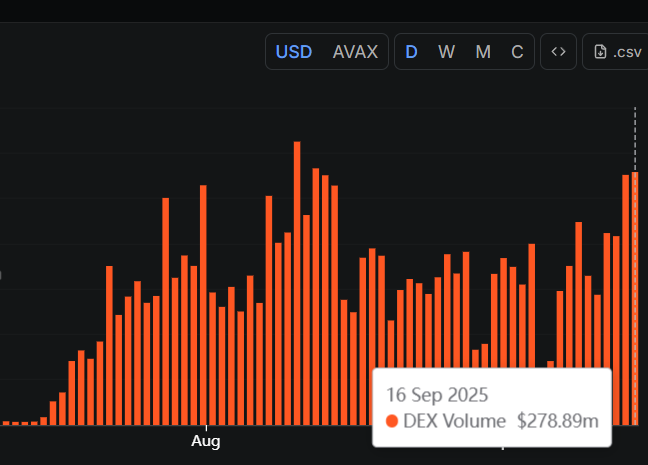Image resolution: width=648 pixels, height=465 pixels.
Task: Select the weekly (W) interval
Action: [447, 52]
